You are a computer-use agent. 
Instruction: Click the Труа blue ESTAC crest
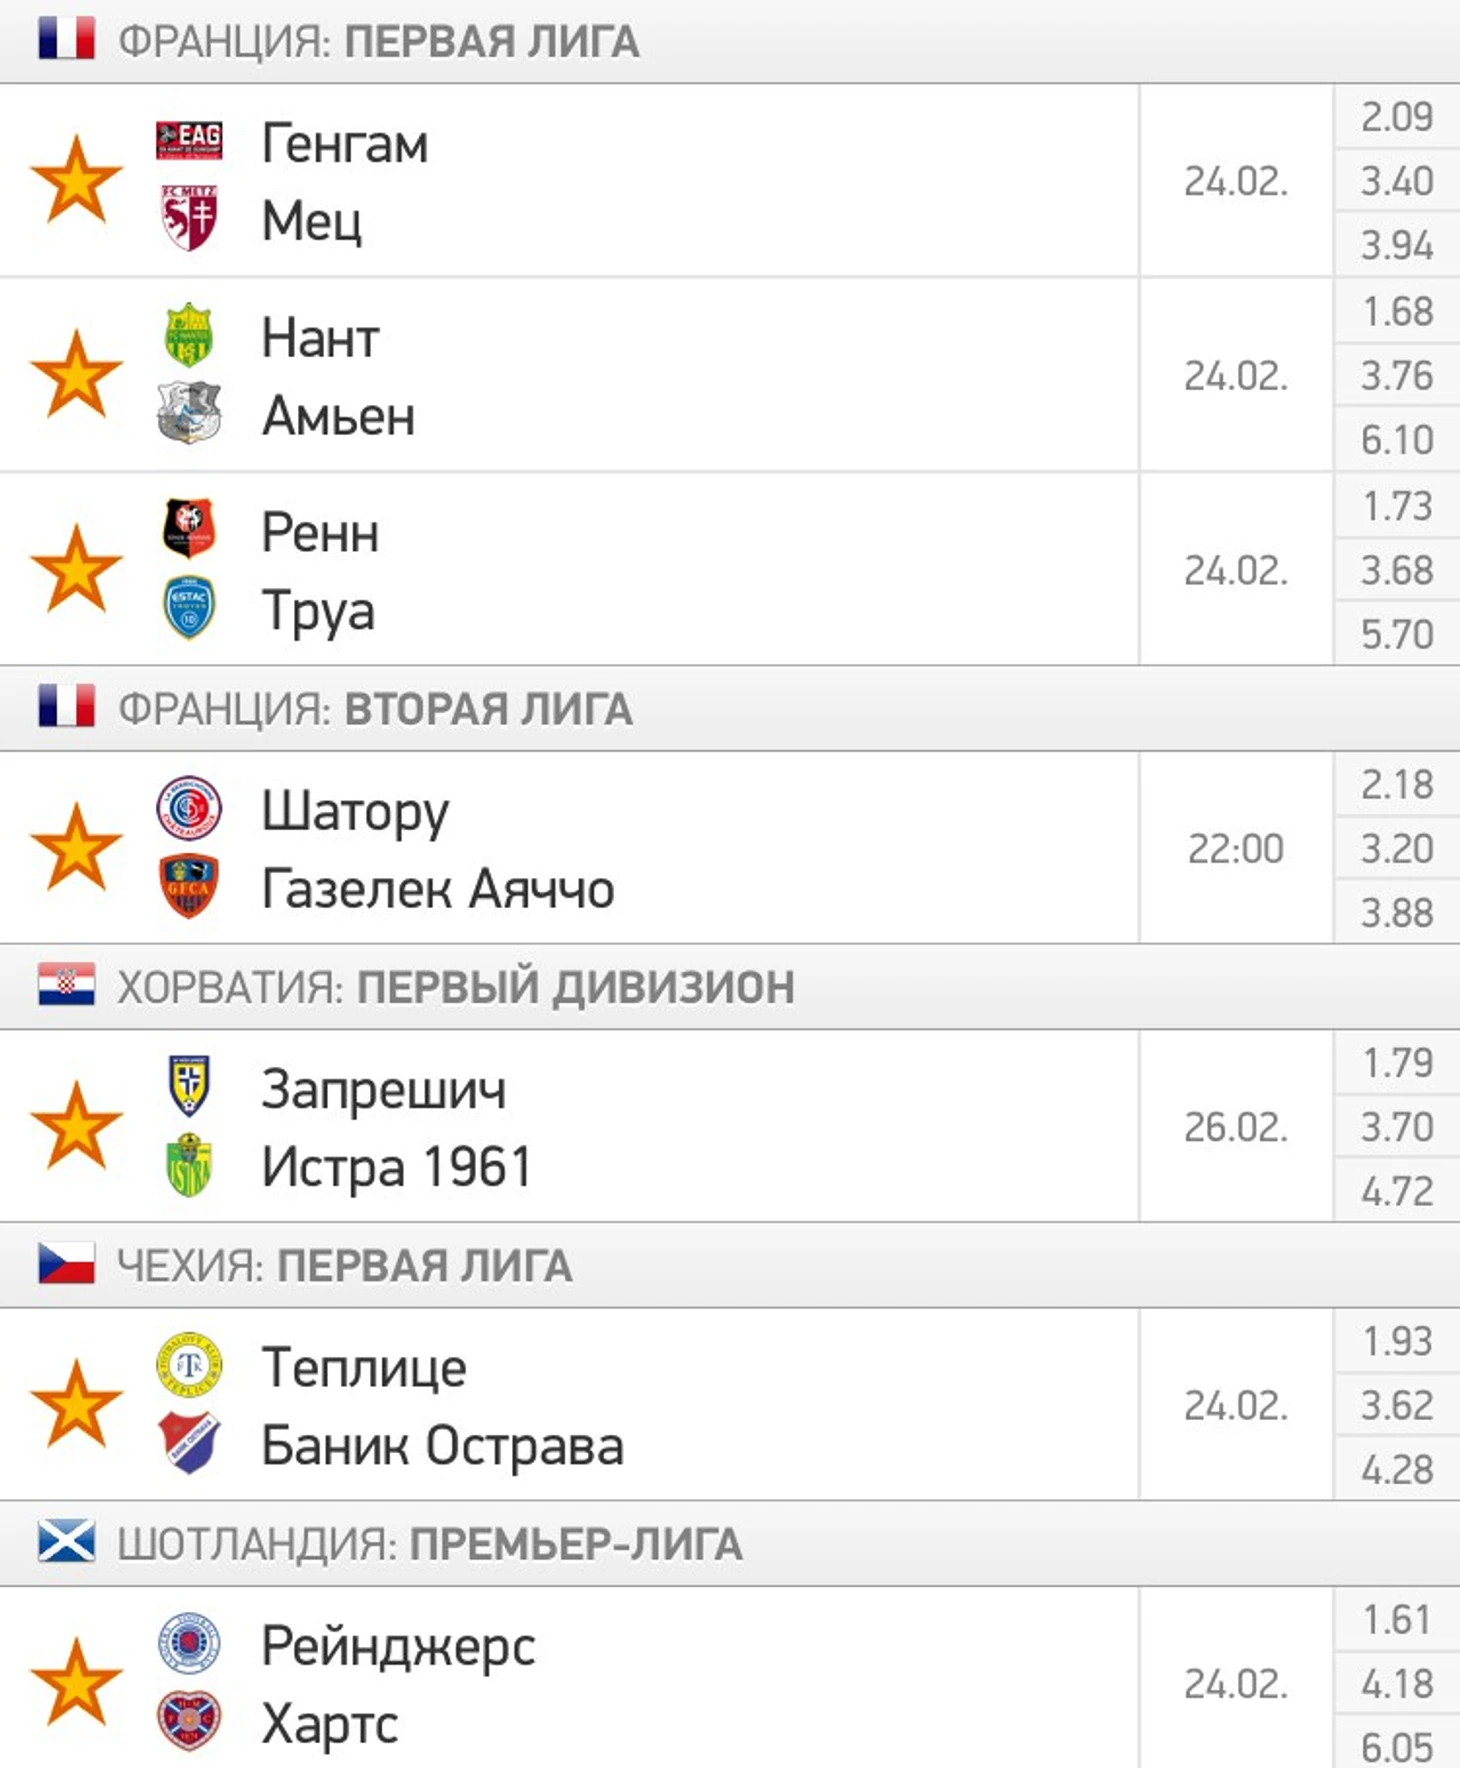[x=189, y=607]
